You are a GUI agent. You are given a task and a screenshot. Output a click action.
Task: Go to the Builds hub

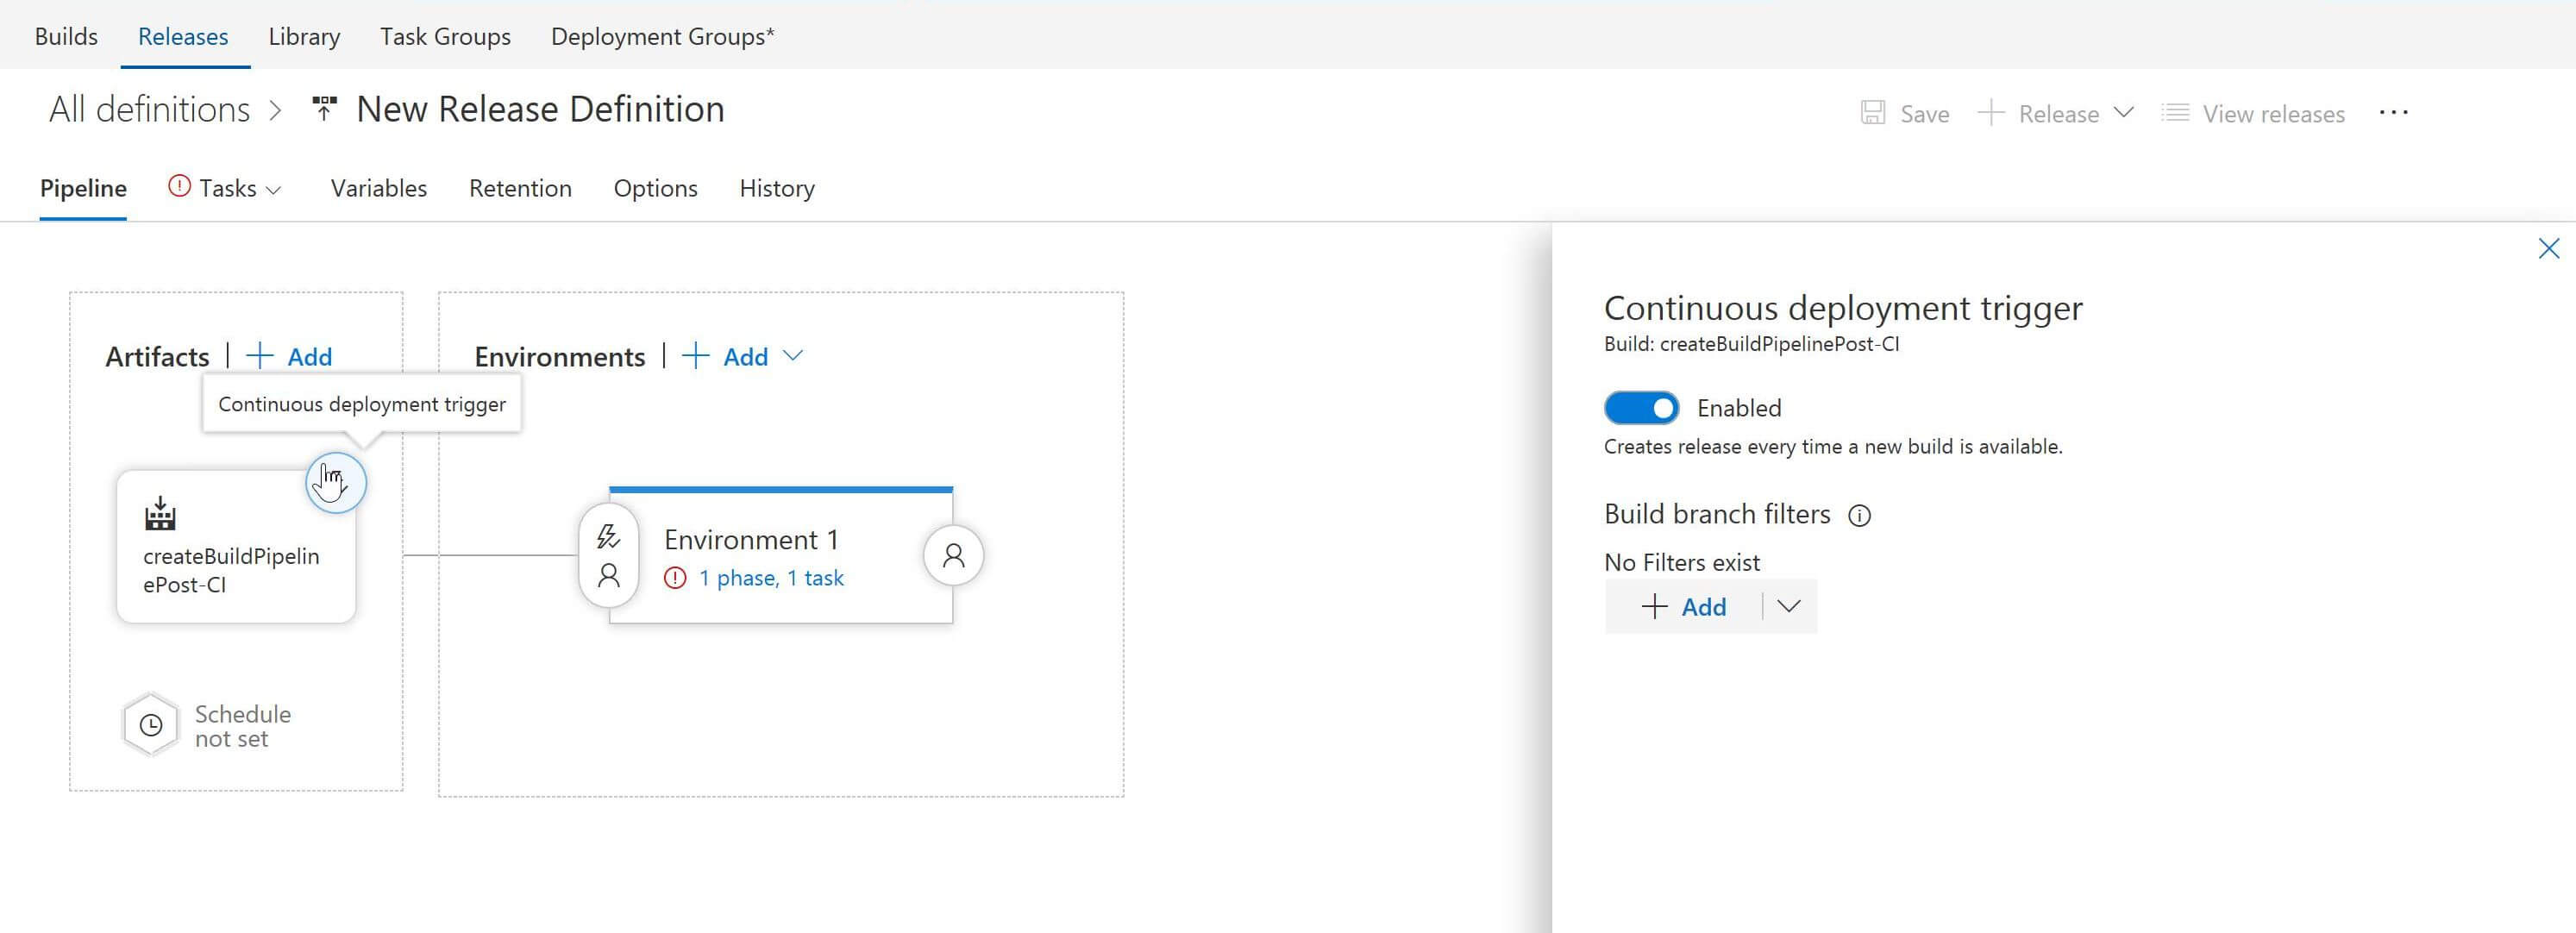coord(66,37)
